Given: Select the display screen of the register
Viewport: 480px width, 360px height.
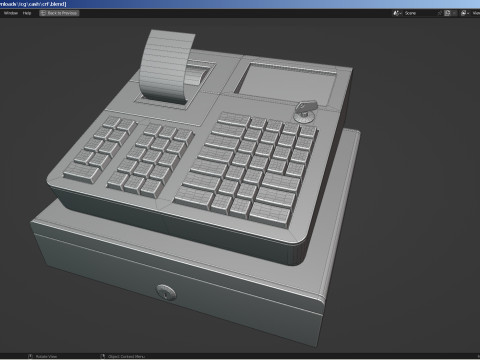Looking at the screenshot, I should click(x=287, y=82).
